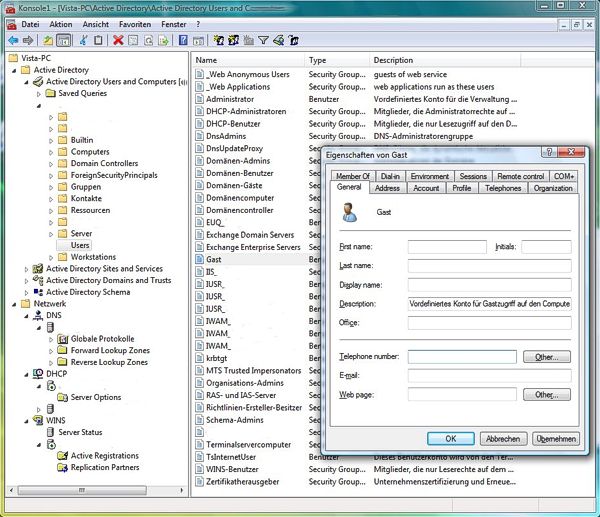
Task: Click the red X Delete icon
Action: click(118, 40)
